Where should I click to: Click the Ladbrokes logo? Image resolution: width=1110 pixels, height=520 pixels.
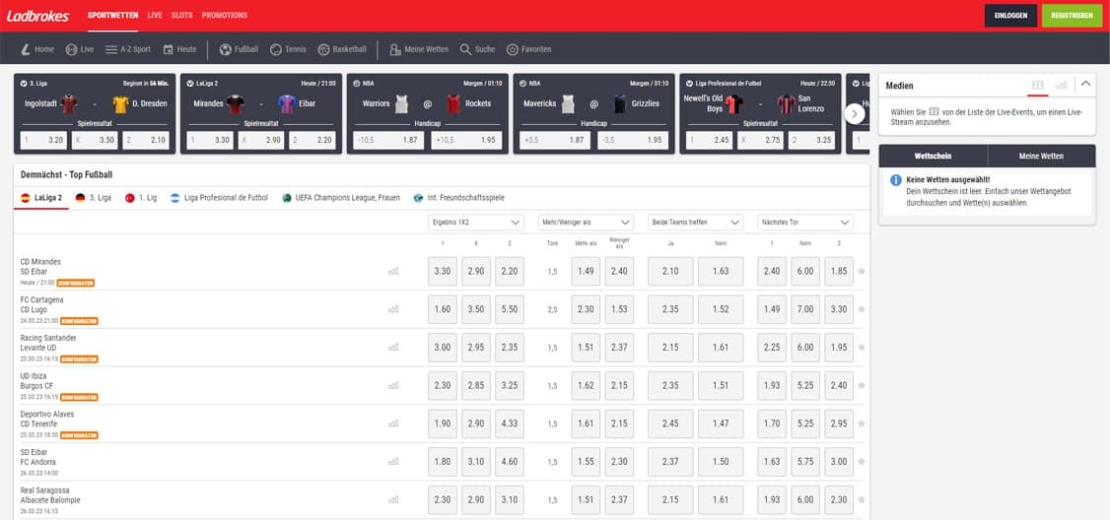tap(38, 16)
